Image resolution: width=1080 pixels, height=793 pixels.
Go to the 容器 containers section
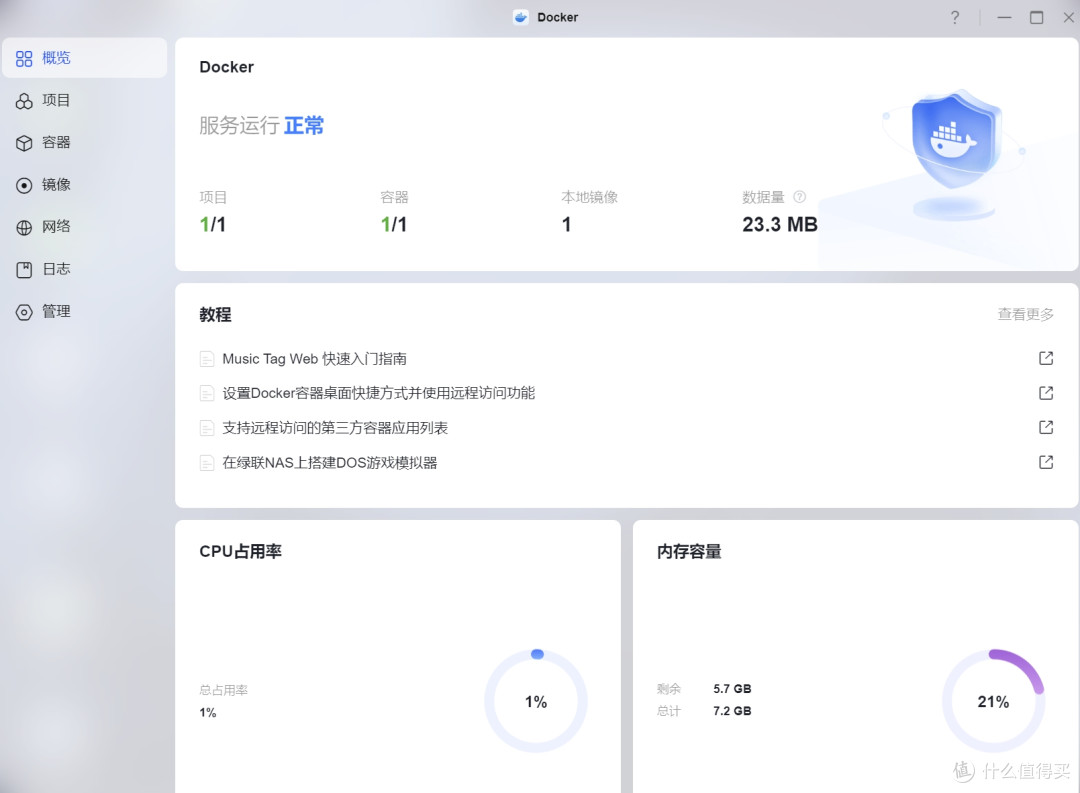coord(85,143)
